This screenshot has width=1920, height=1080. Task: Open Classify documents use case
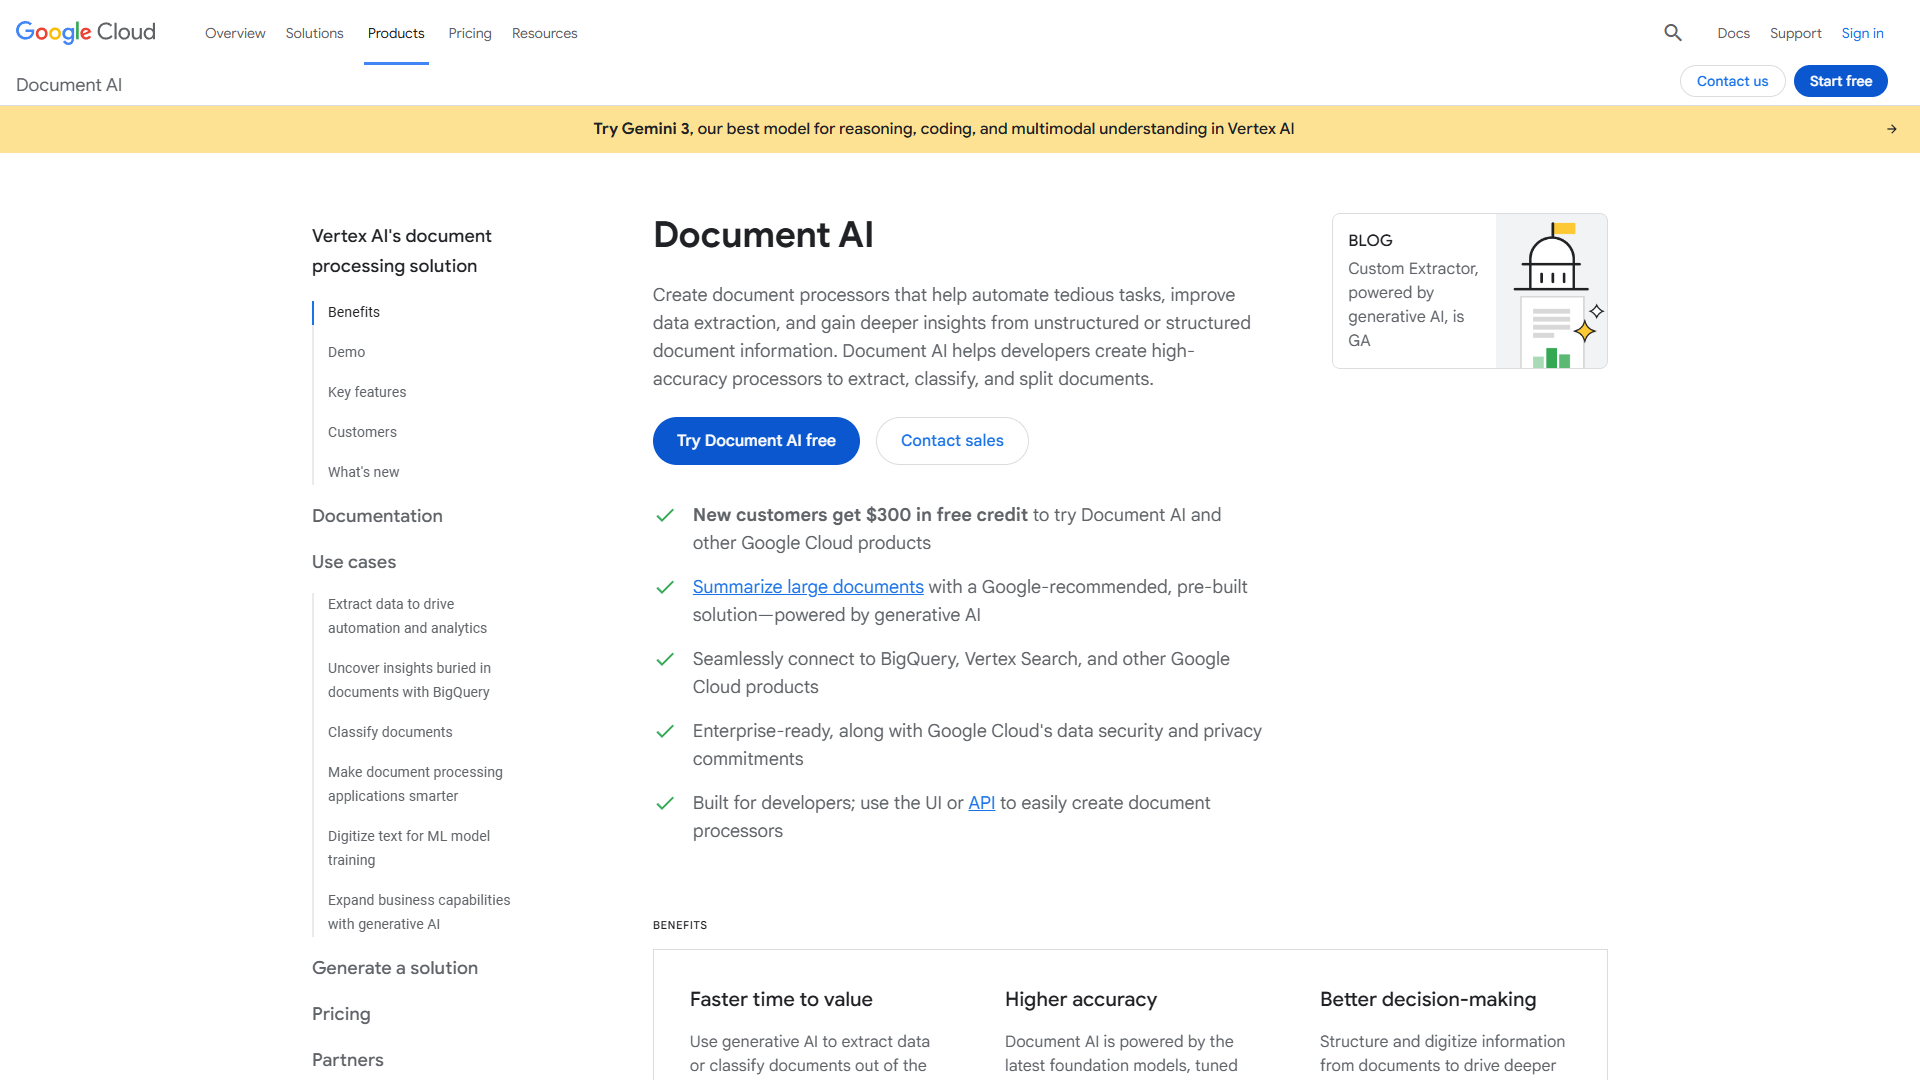pyautogui.click(x=389, y=732)
